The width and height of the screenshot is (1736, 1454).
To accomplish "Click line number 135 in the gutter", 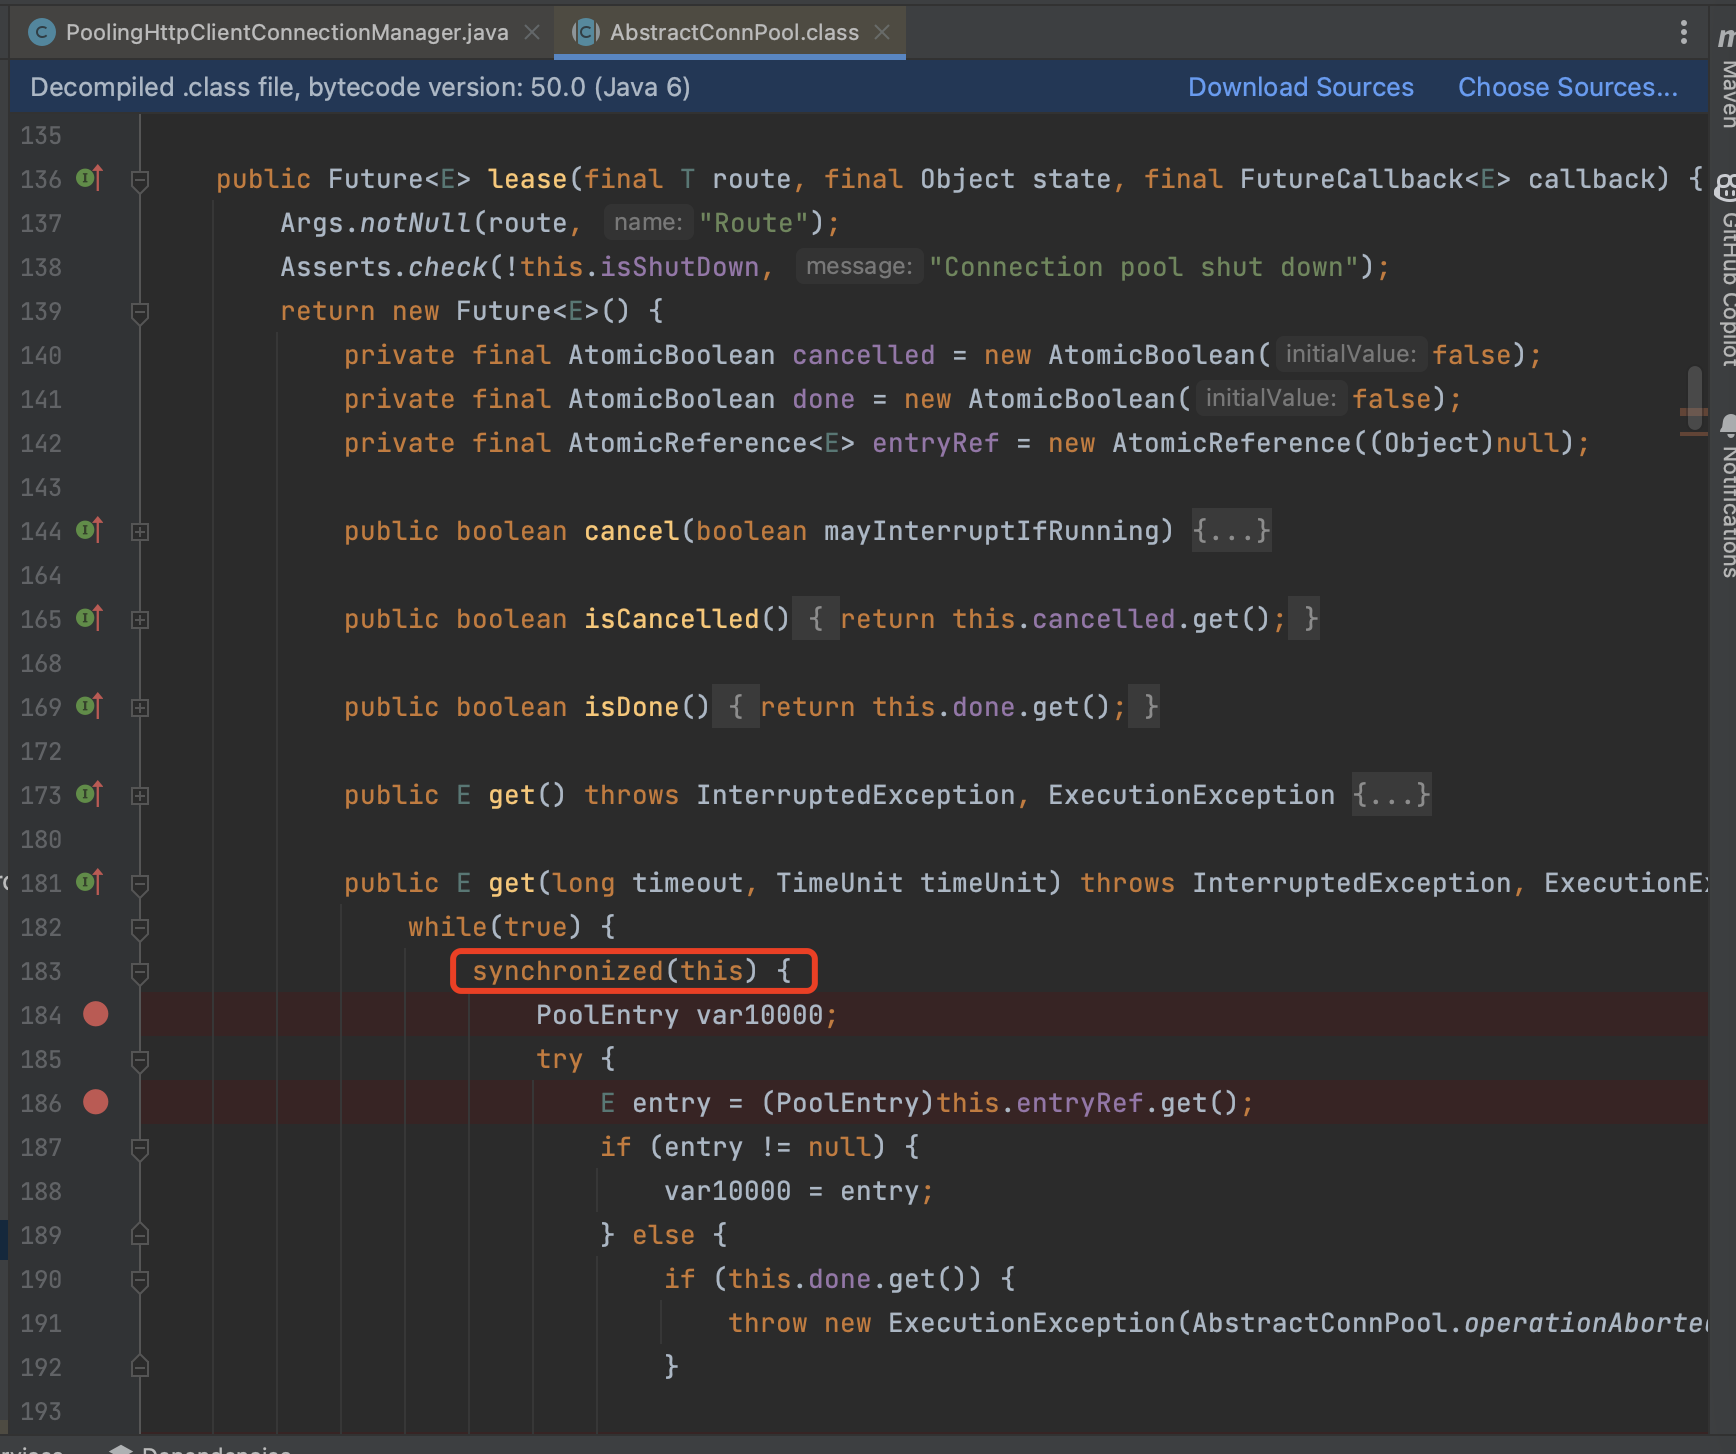I will point(41,135).
